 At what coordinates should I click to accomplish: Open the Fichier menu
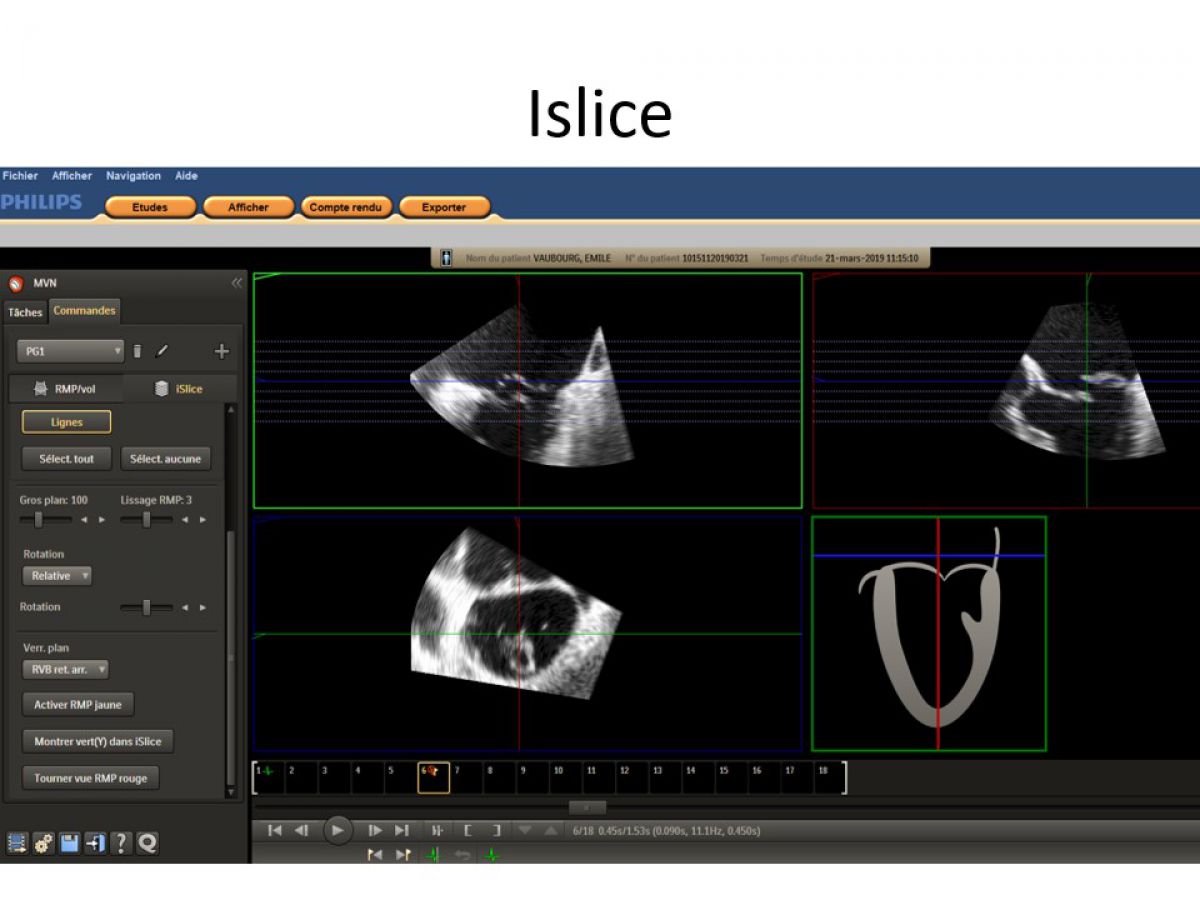tap(20, 176)
